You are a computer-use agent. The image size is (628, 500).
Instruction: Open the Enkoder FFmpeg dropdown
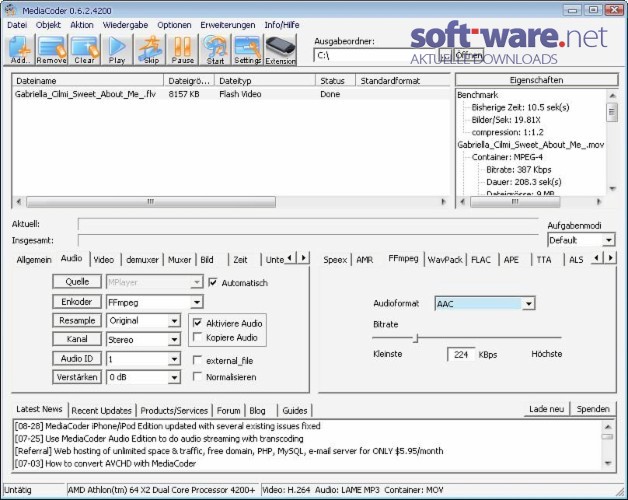click(x=197, y=302)
